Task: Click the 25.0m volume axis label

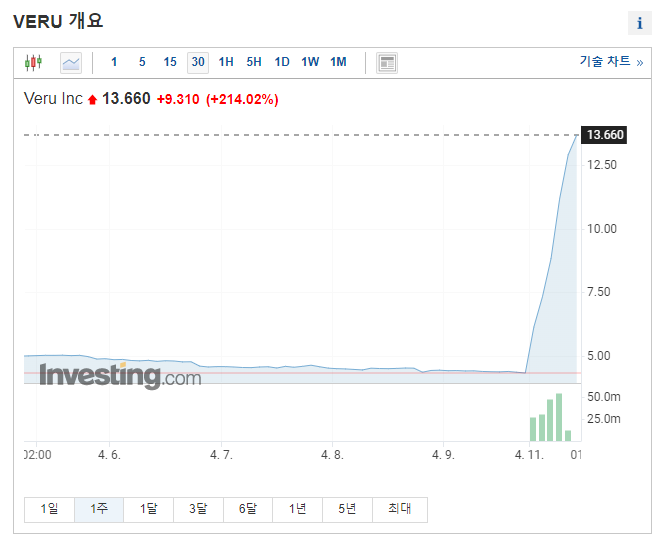Action: pyautogui.click(x=604, y=419)
